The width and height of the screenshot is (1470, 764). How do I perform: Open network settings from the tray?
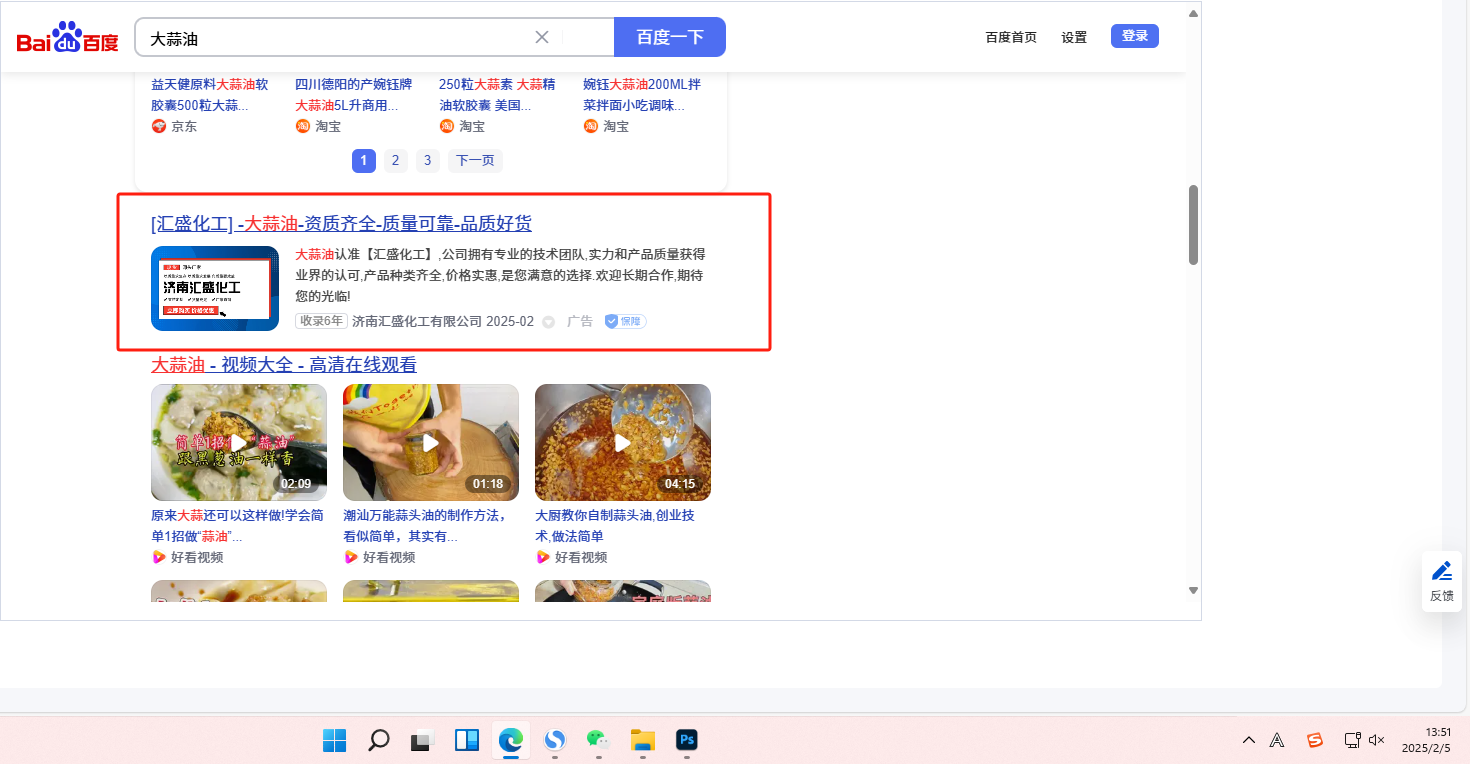coord(1352,740)
